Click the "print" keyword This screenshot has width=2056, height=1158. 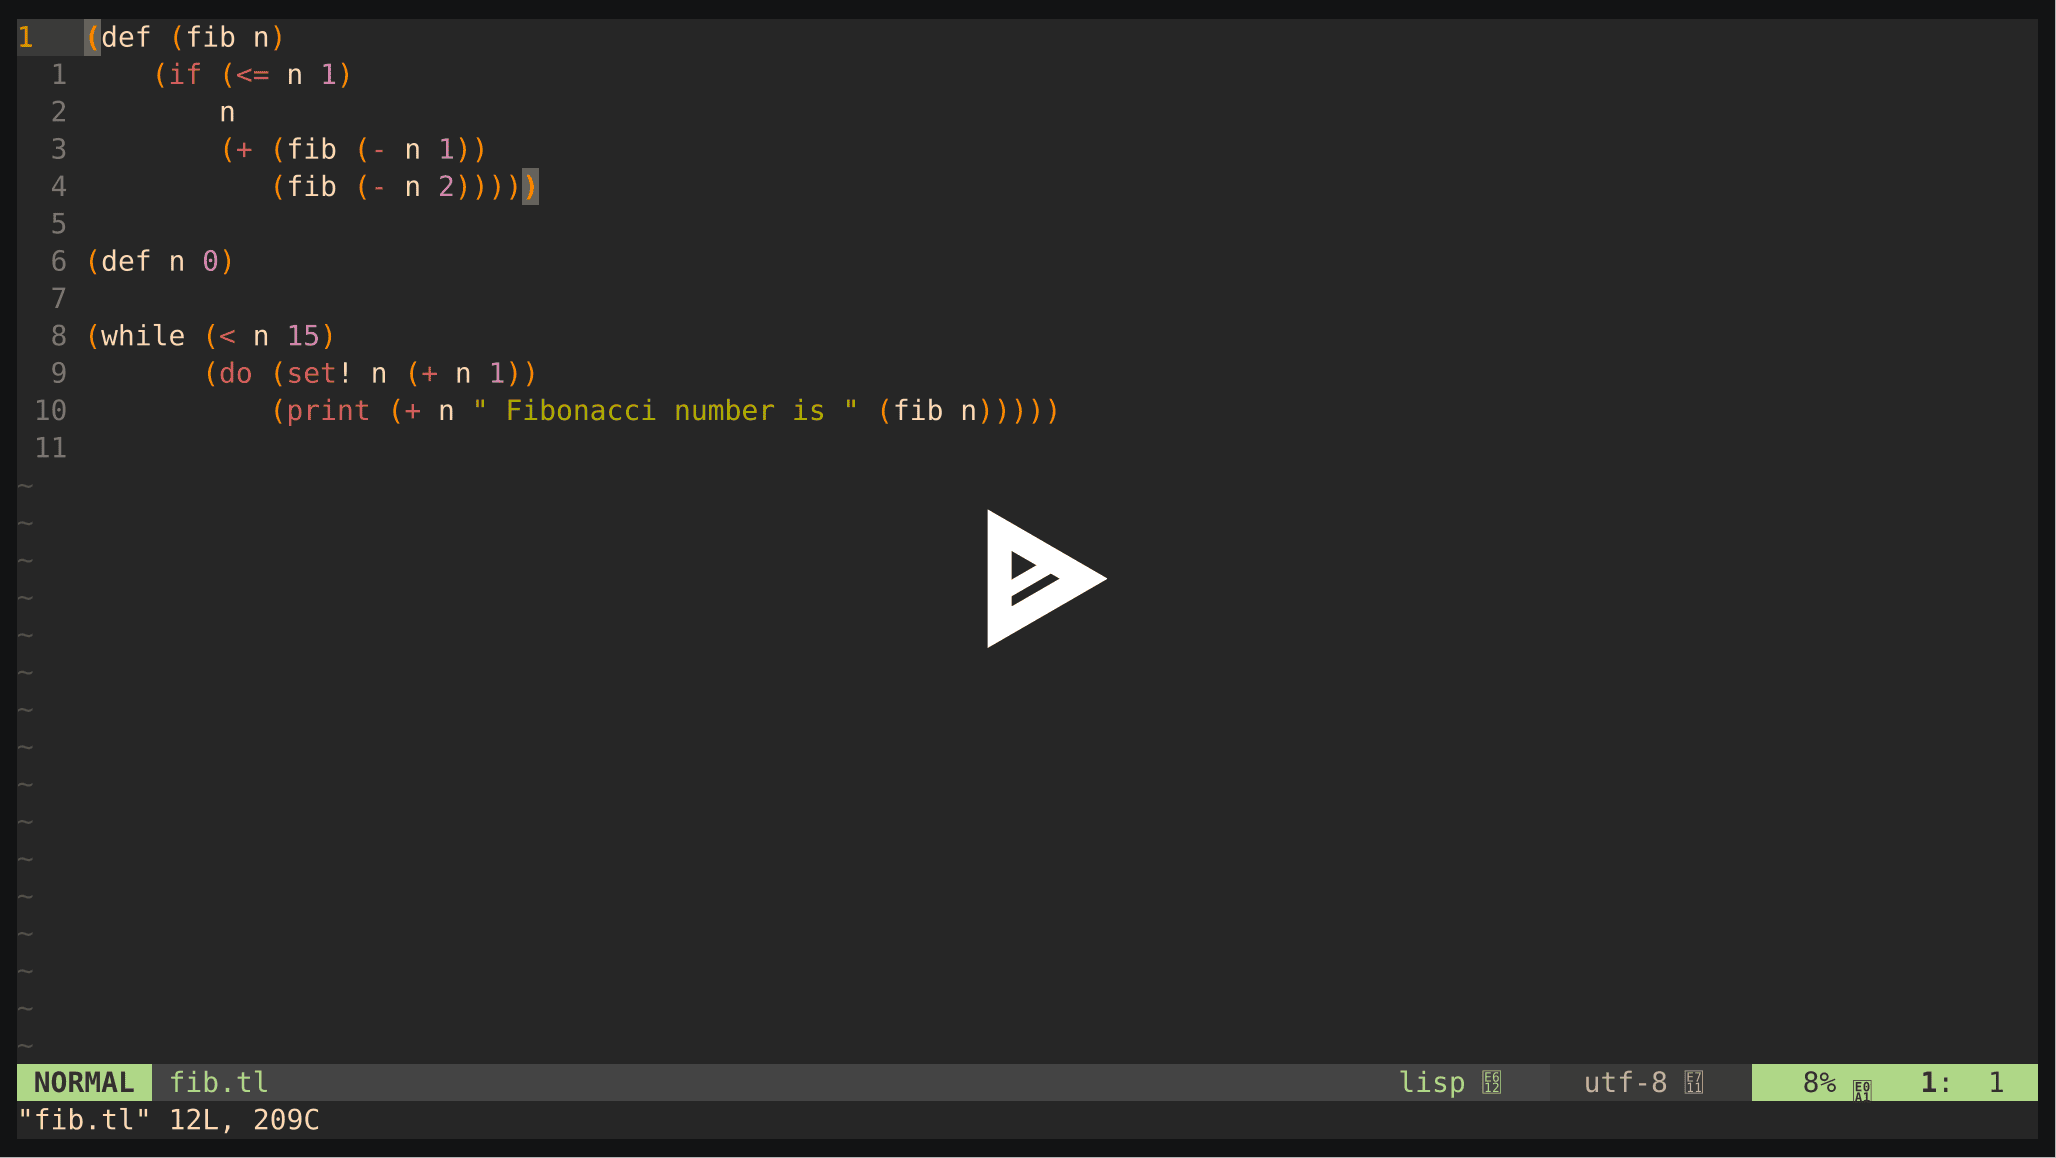click(x=328, y=410)
